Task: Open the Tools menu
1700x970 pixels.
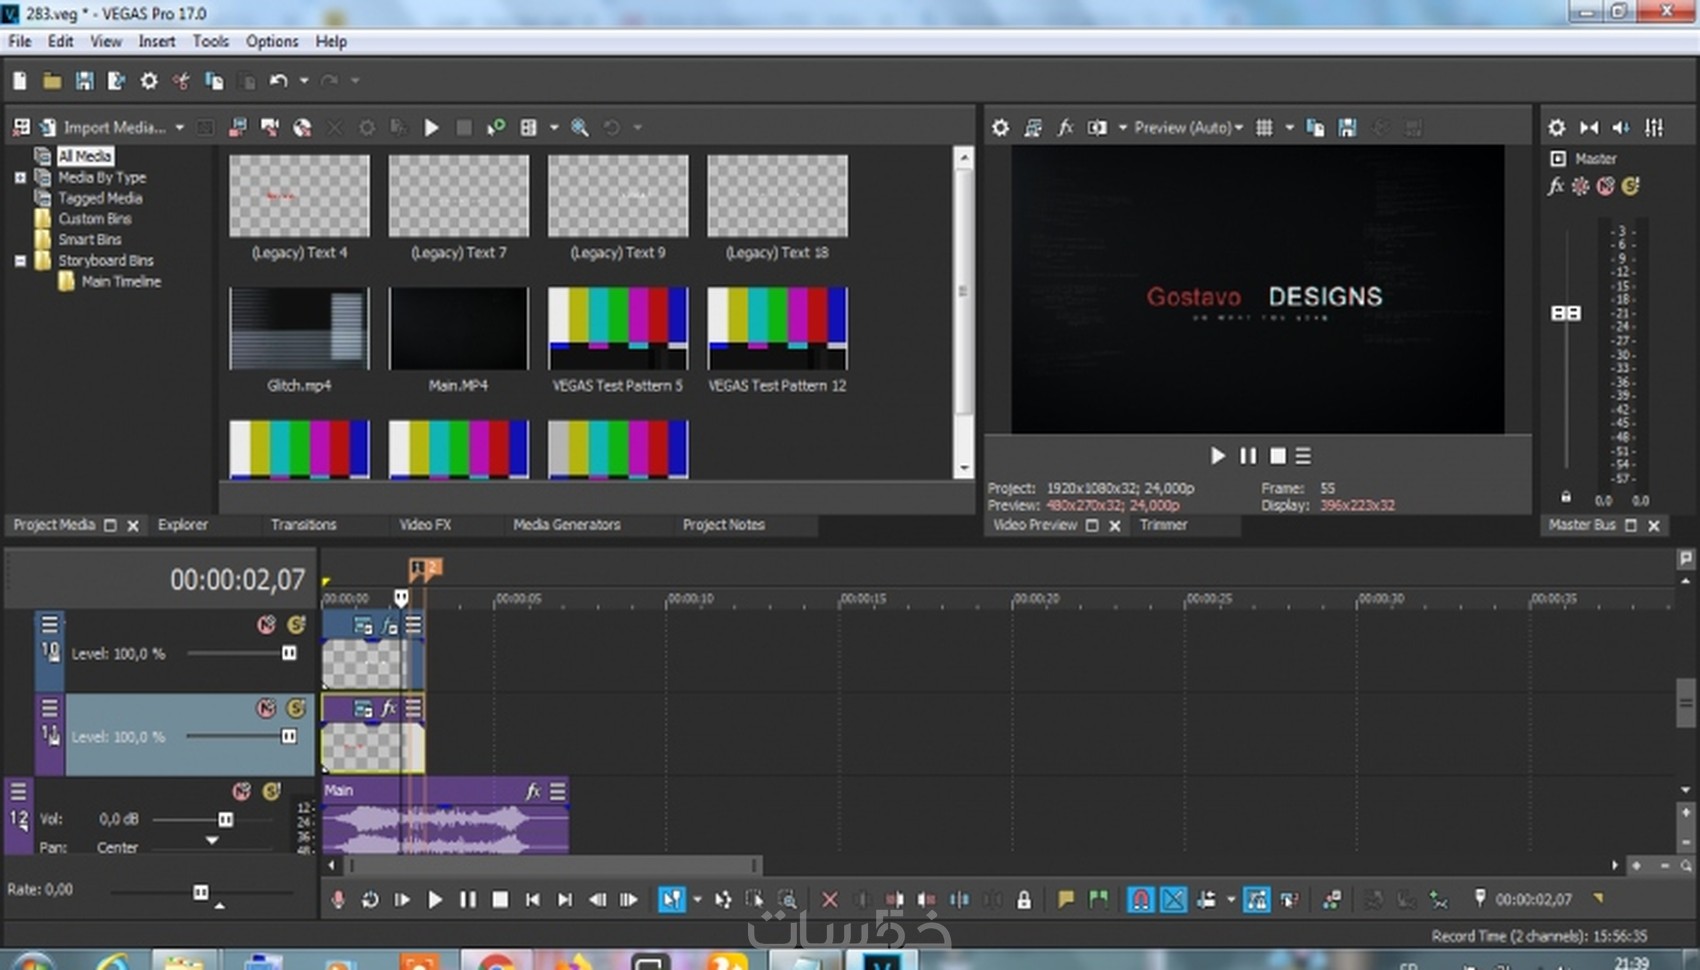Action: point(210,41)
